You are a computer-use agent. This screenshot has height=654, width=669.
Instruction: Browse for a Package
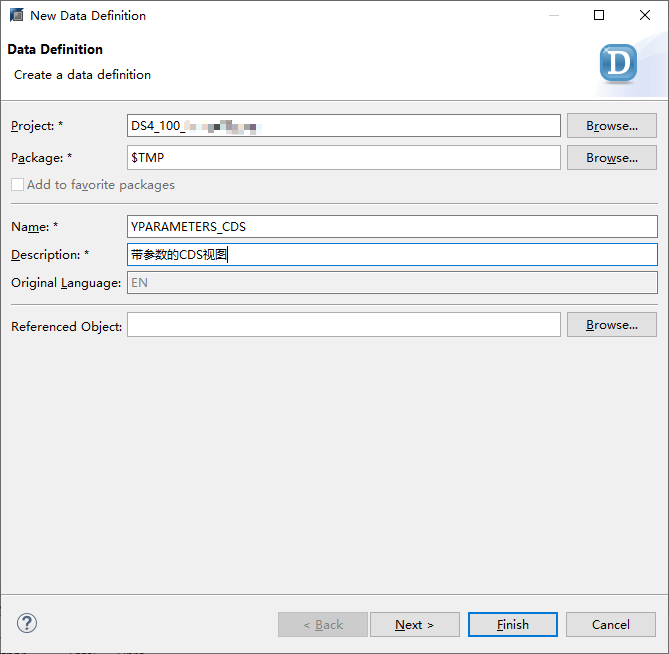tap(611, 158)
